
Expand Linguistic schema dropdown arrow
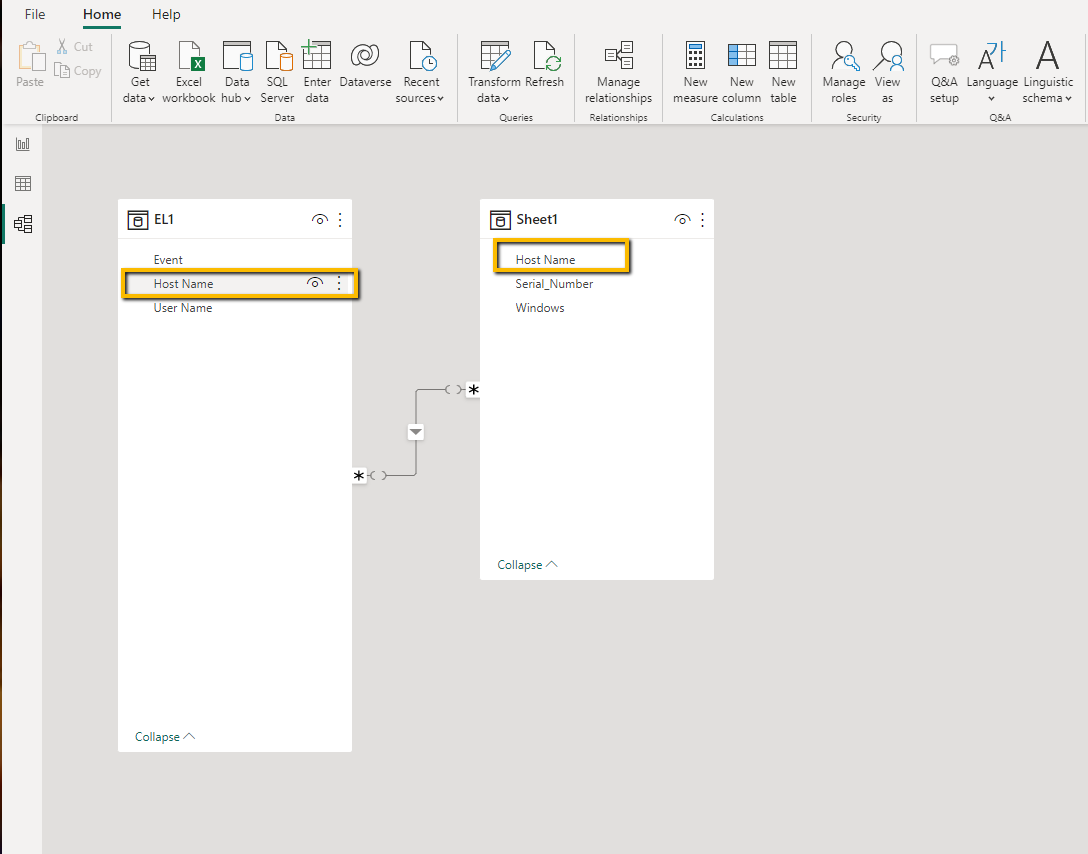(x=1068, y=99)
